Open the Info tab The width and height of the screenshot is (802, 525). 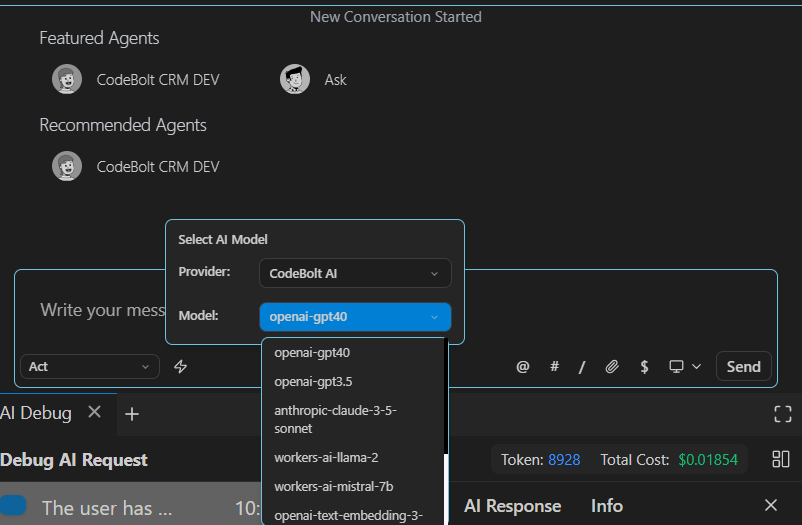[607, 506]
